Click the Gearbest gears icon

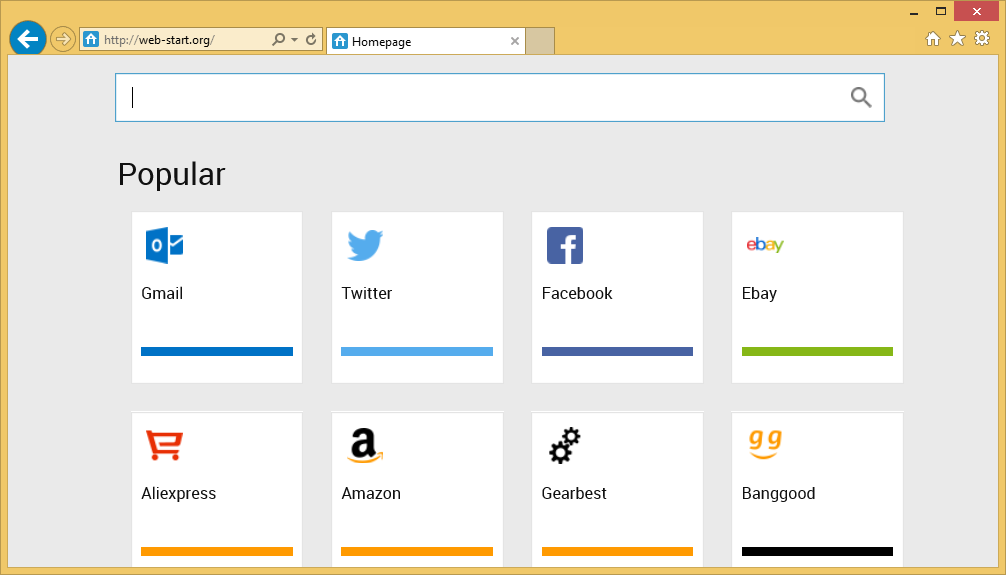pos(565,445)
